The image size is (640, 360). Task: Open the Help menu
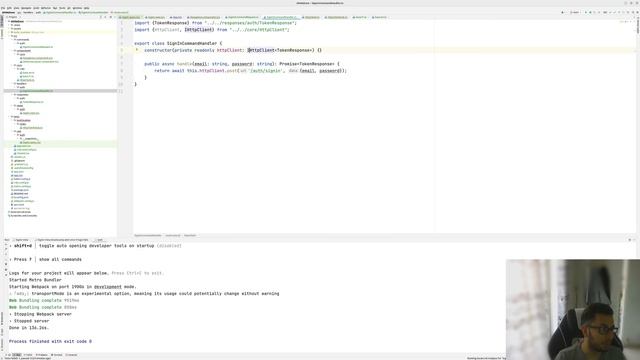pyautogui.click(x=87, y=8)
